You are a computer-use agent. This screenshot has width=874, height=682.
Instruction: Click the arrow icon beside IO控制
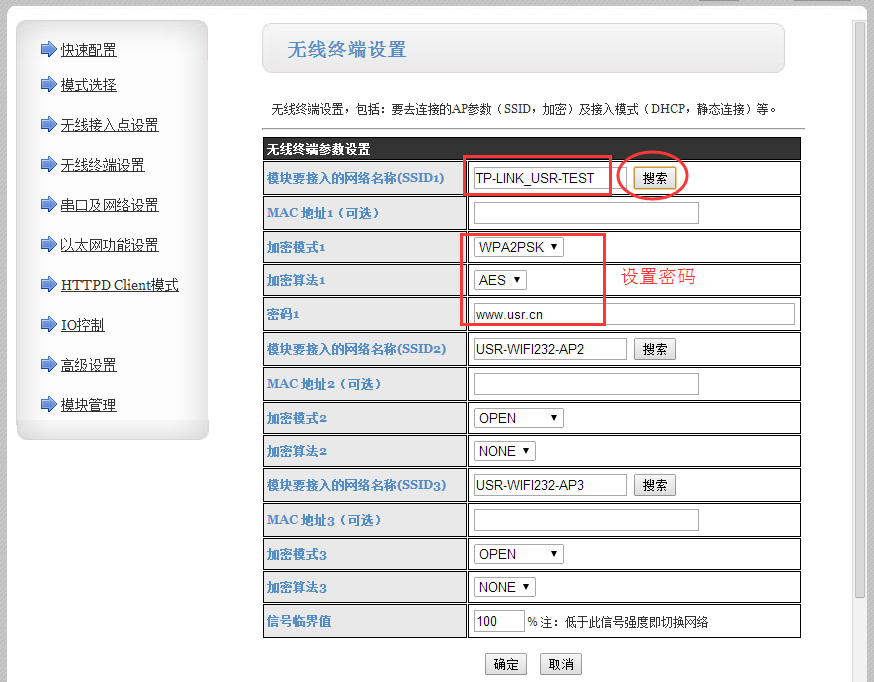tap(48, 324)
